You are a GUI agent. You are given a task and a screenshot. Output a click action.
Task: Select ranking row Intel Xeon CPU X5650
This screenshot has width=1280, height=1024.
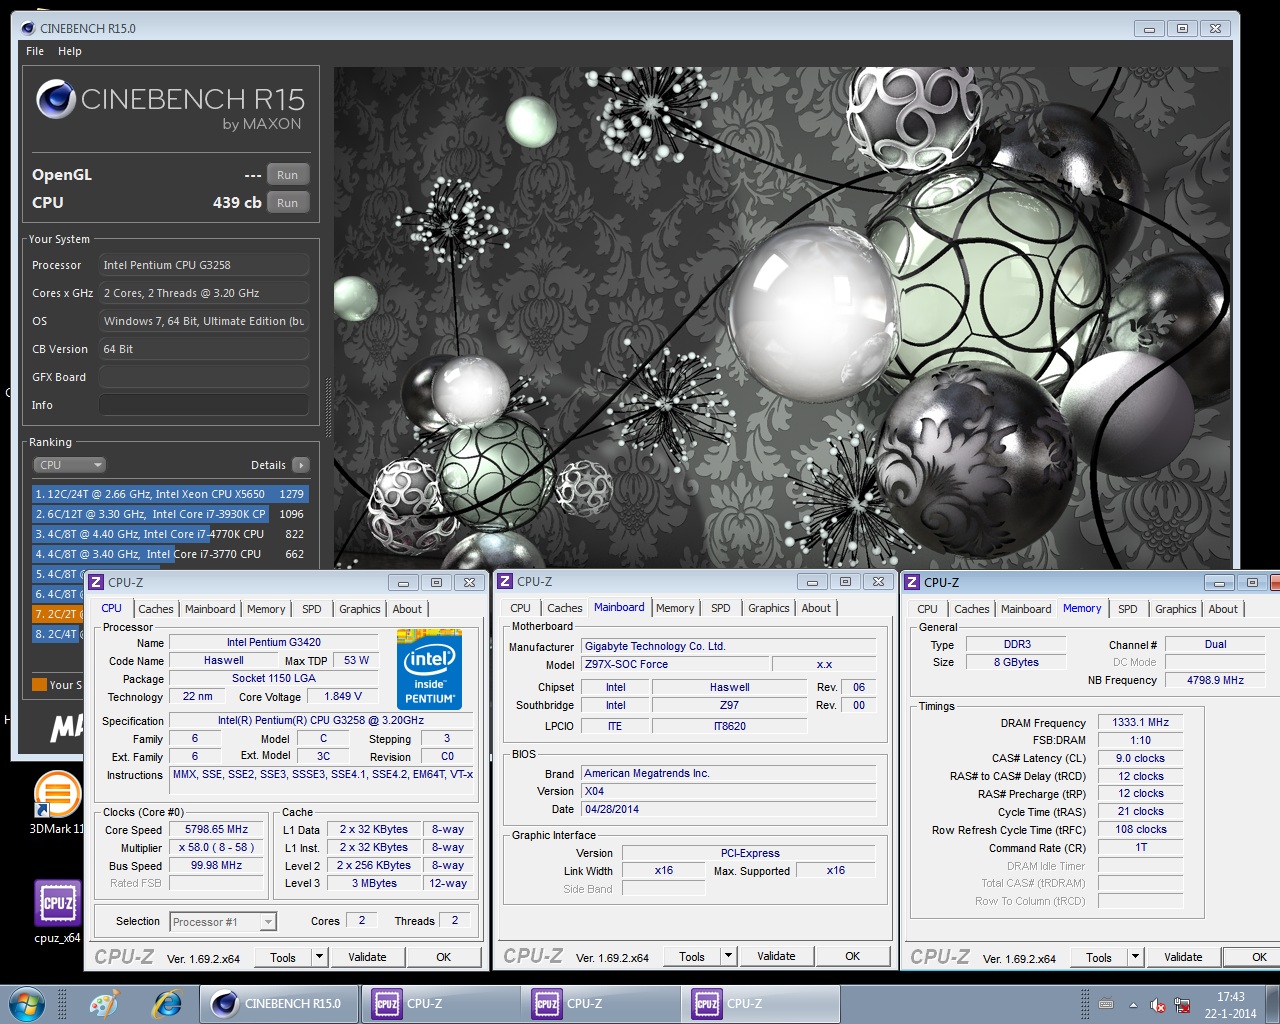[x=170, y=494]
